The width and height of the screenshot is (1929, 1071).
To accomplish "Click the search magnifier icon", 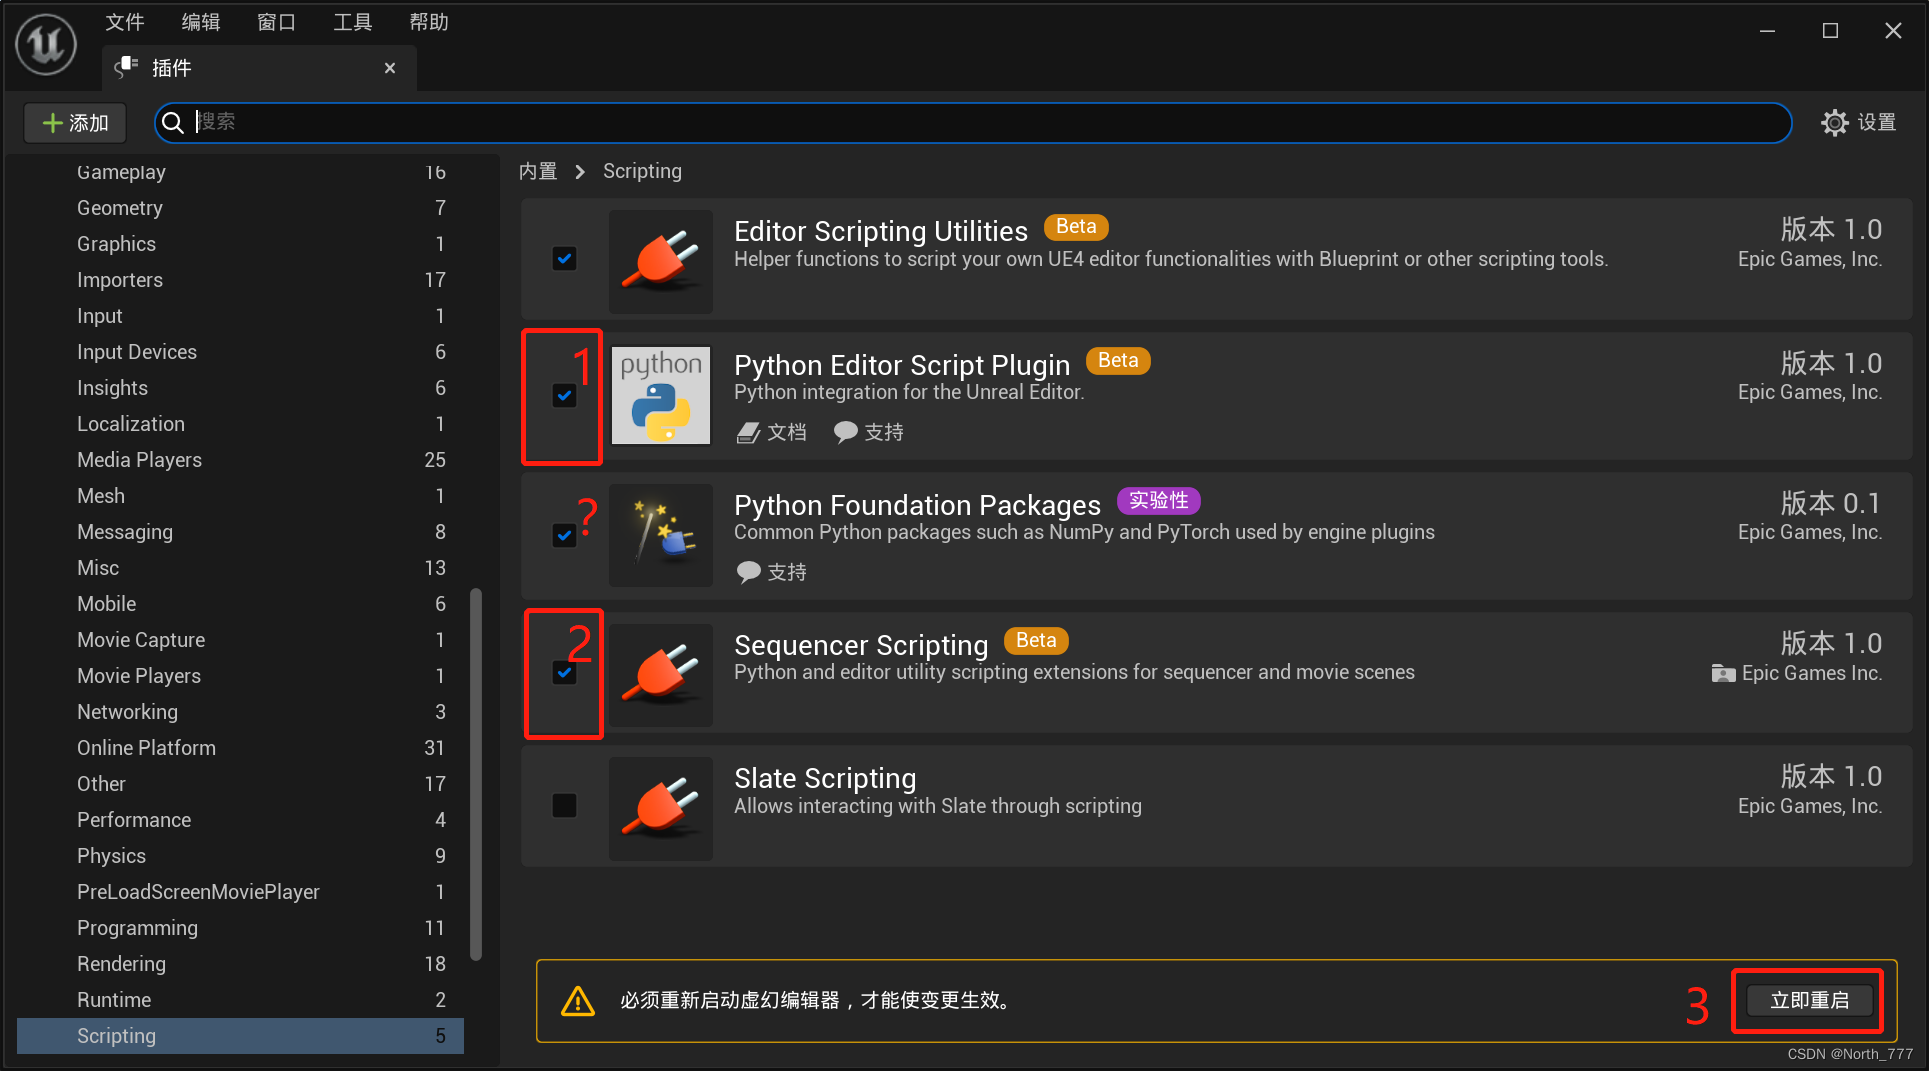I will 173,122.
